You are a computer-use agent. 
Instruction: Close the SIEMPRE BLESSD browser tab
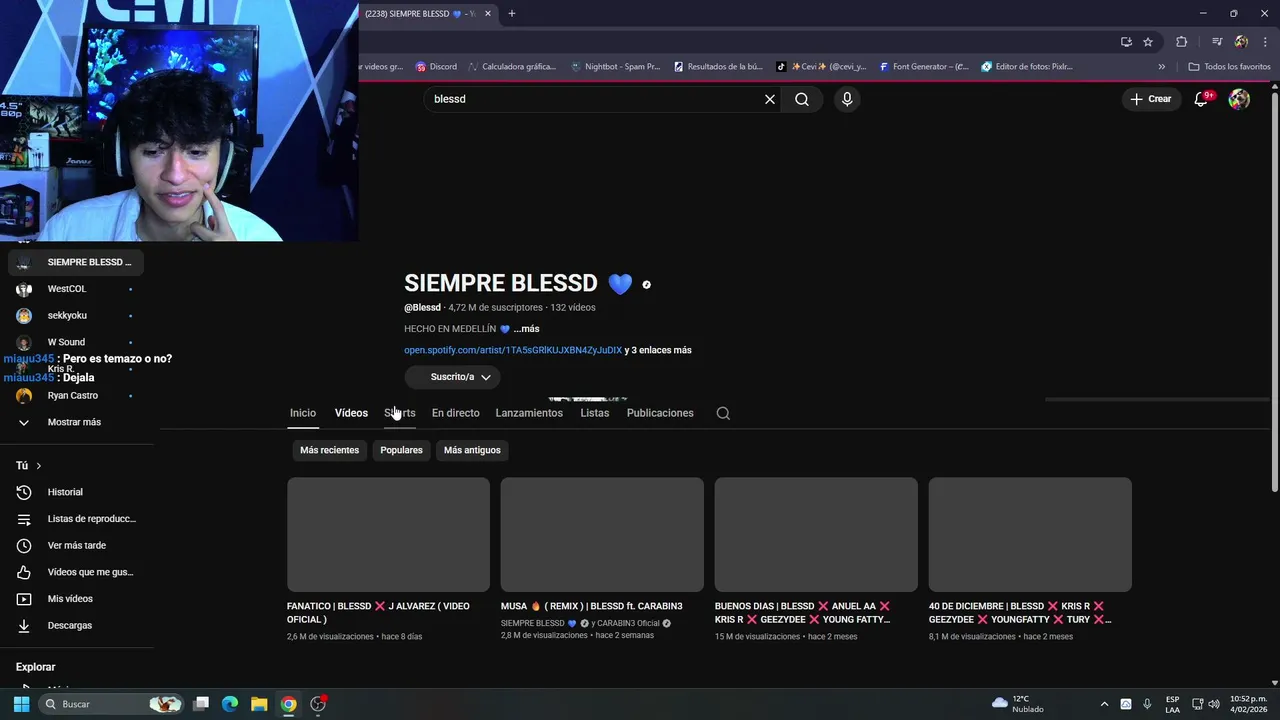[x=488, y=14]
